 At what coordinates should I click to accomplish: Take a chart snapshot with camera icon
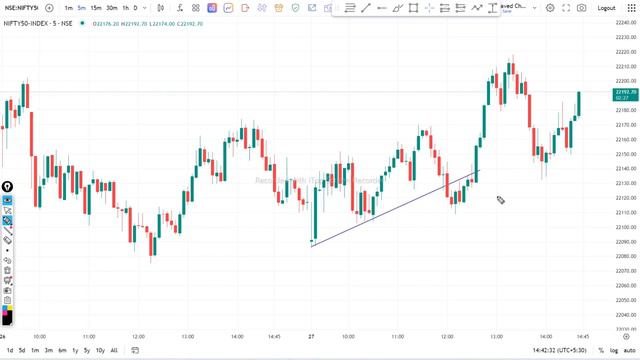(582, 8)
